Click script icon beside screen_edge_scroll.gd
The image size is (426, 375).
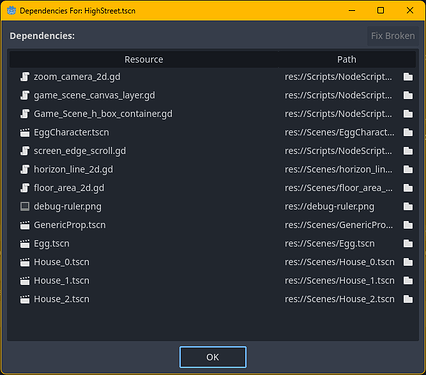pos(25,151)
